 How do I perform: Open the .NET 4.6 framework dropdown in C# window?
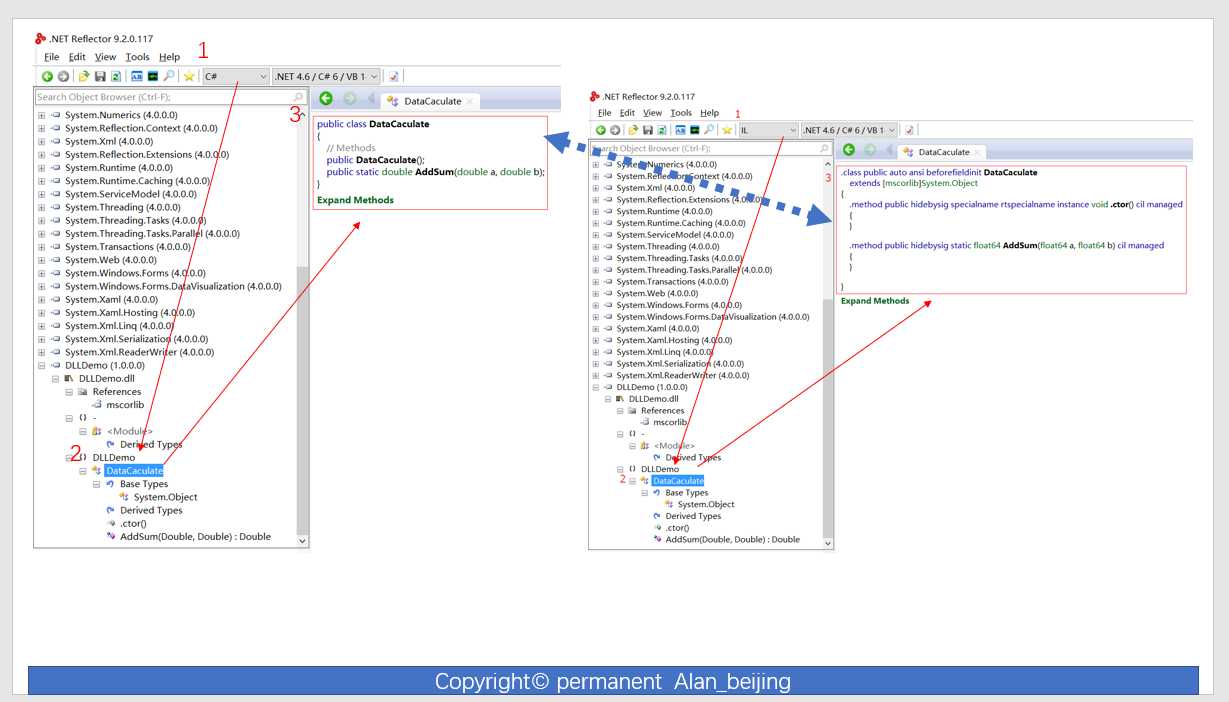(x=327, y=76)
